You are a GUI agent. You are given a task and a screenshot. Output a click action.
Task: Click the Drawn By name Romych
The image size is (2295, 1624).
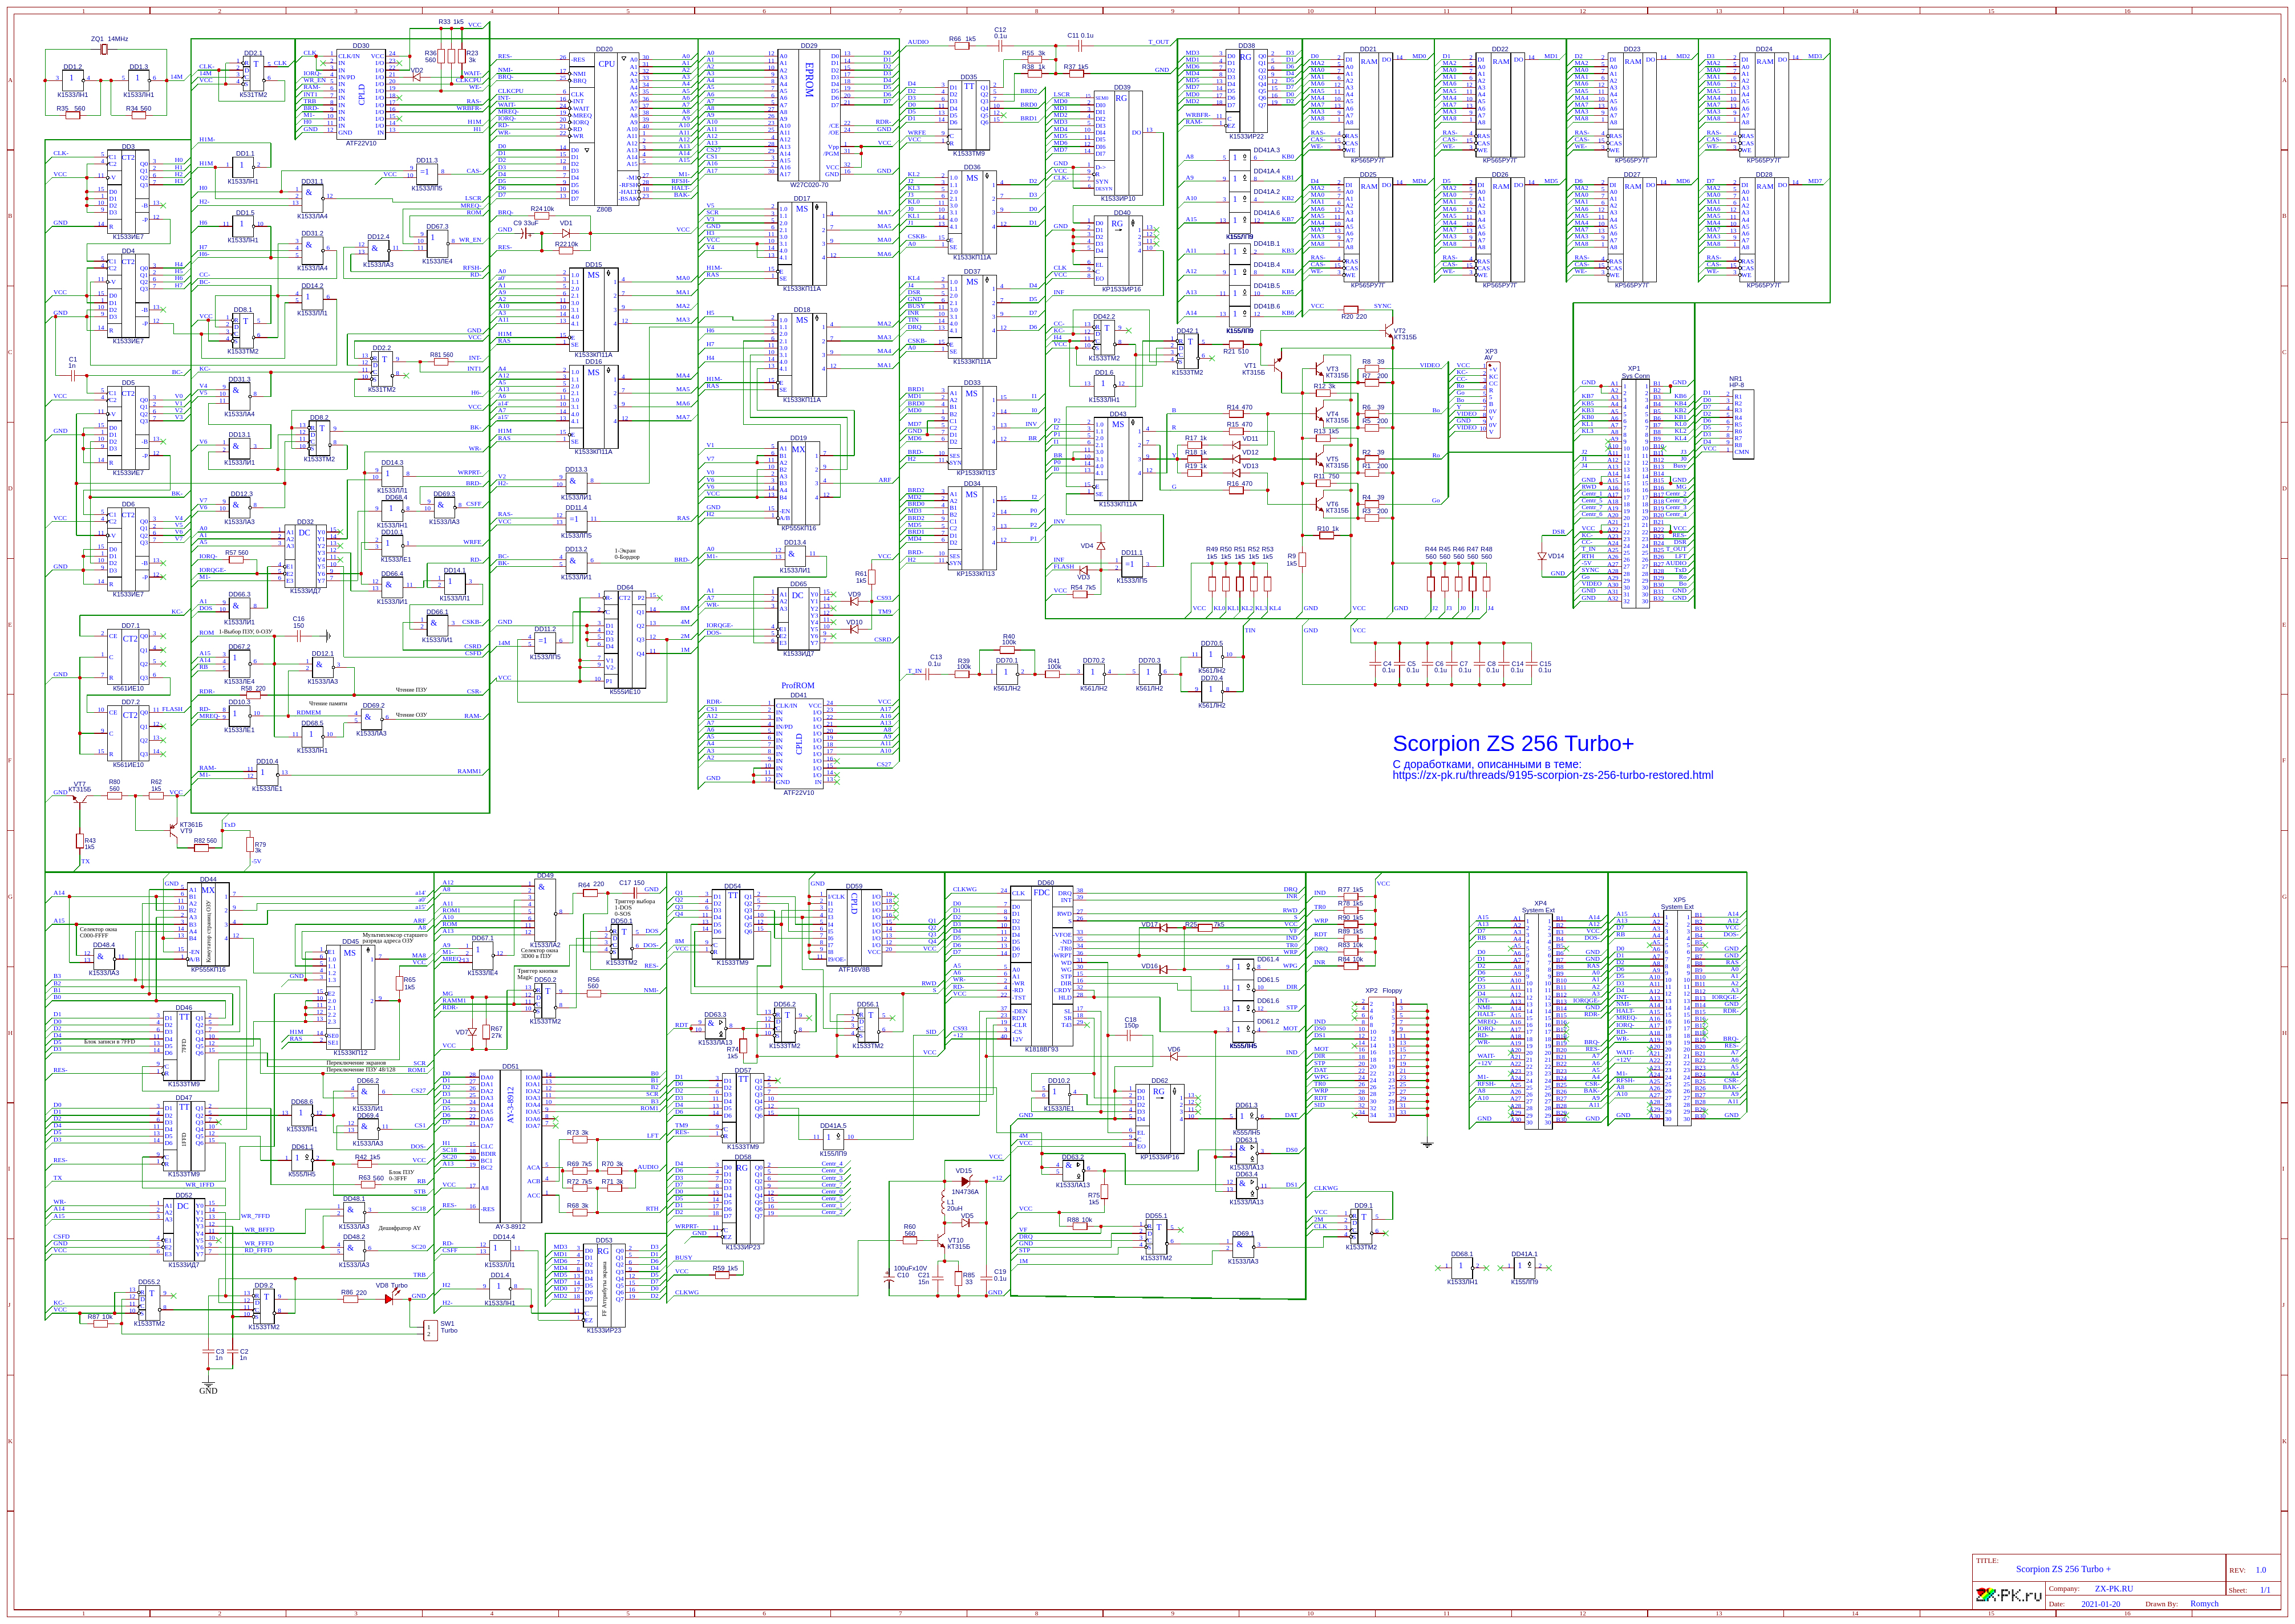coord(2204,1603)
